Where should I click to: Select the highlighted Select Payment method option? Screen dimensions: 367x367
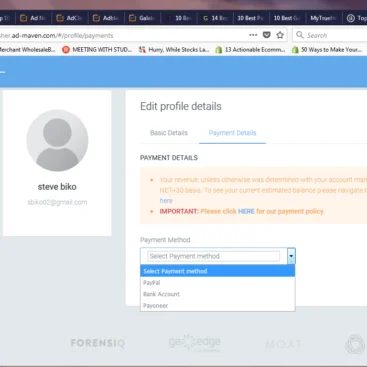tap(218, 271)
